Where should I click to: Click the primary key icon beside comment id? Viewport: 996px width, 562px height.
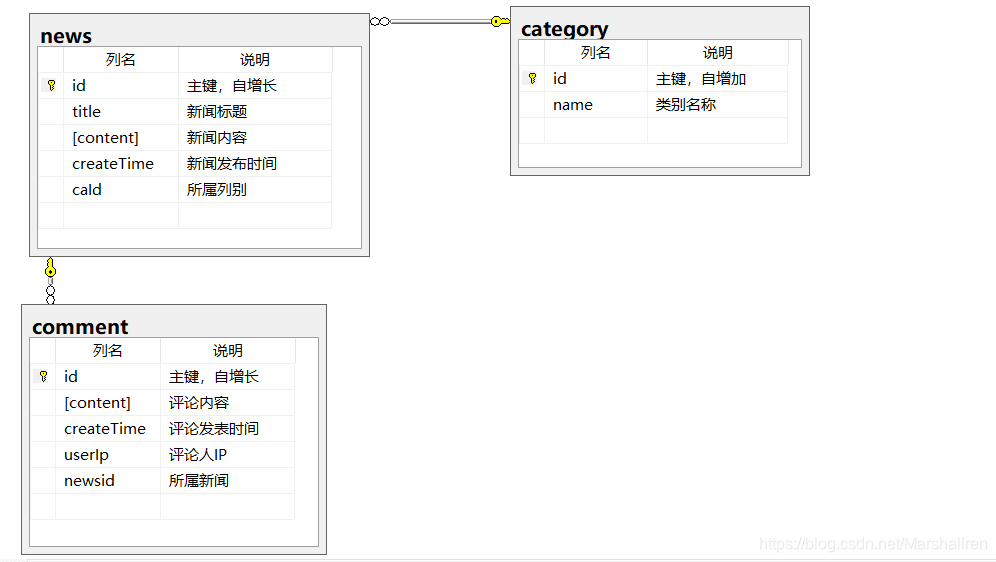(43, 376)
